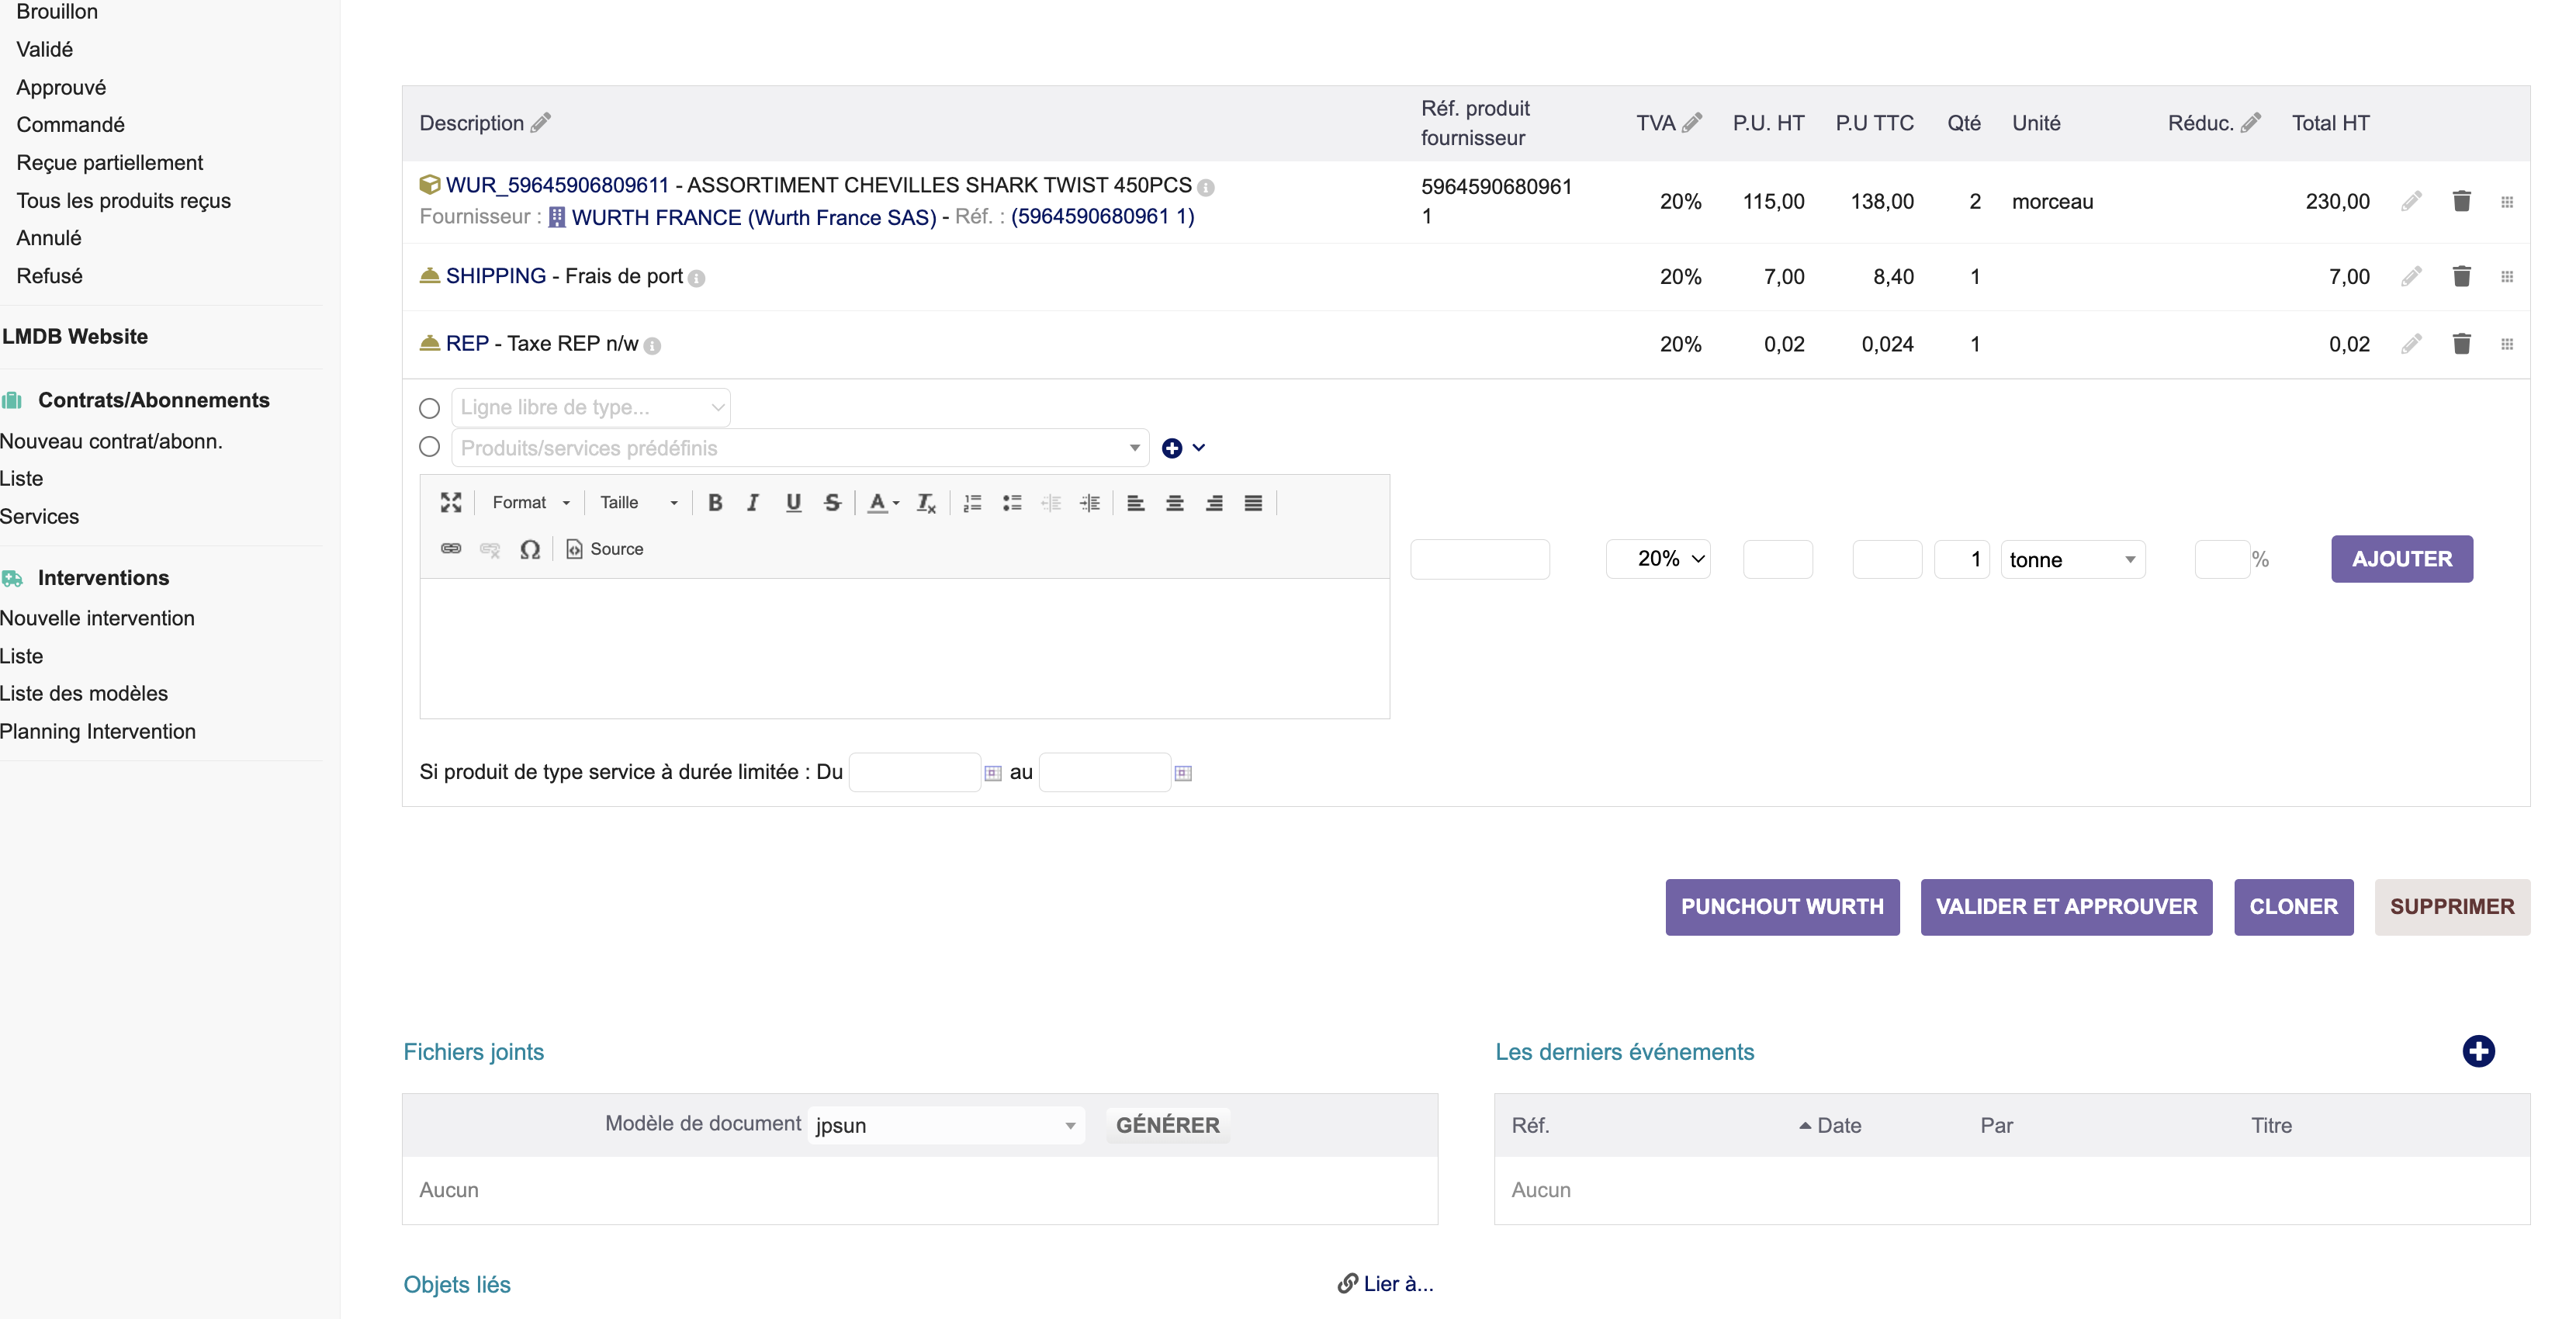
Task: Edit the REP Taxe line
Action: 2411,344
